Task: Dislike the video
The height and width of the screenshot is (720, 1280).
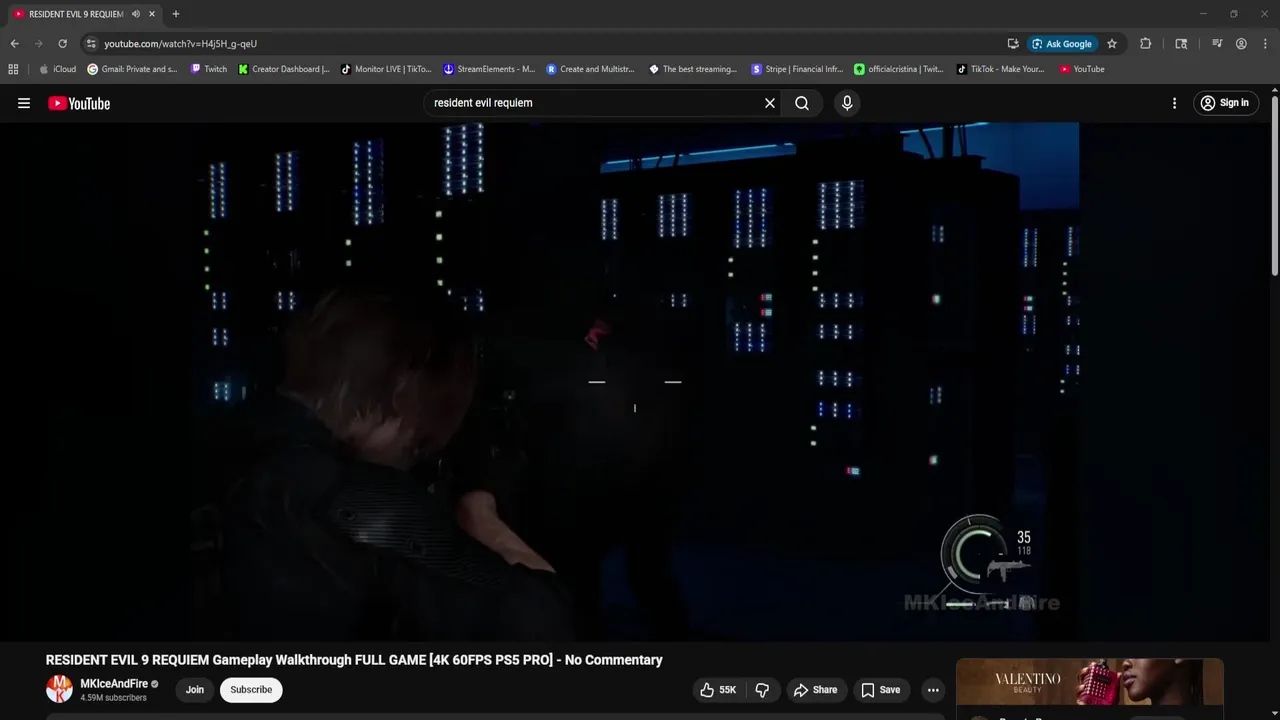Action: click(762, 690)
